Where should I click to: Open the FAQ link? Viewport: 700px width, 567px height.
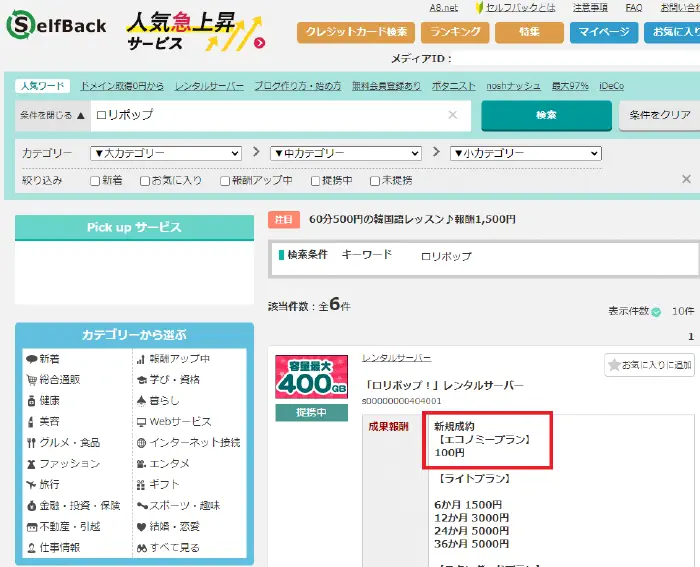(x=634, y=8)
